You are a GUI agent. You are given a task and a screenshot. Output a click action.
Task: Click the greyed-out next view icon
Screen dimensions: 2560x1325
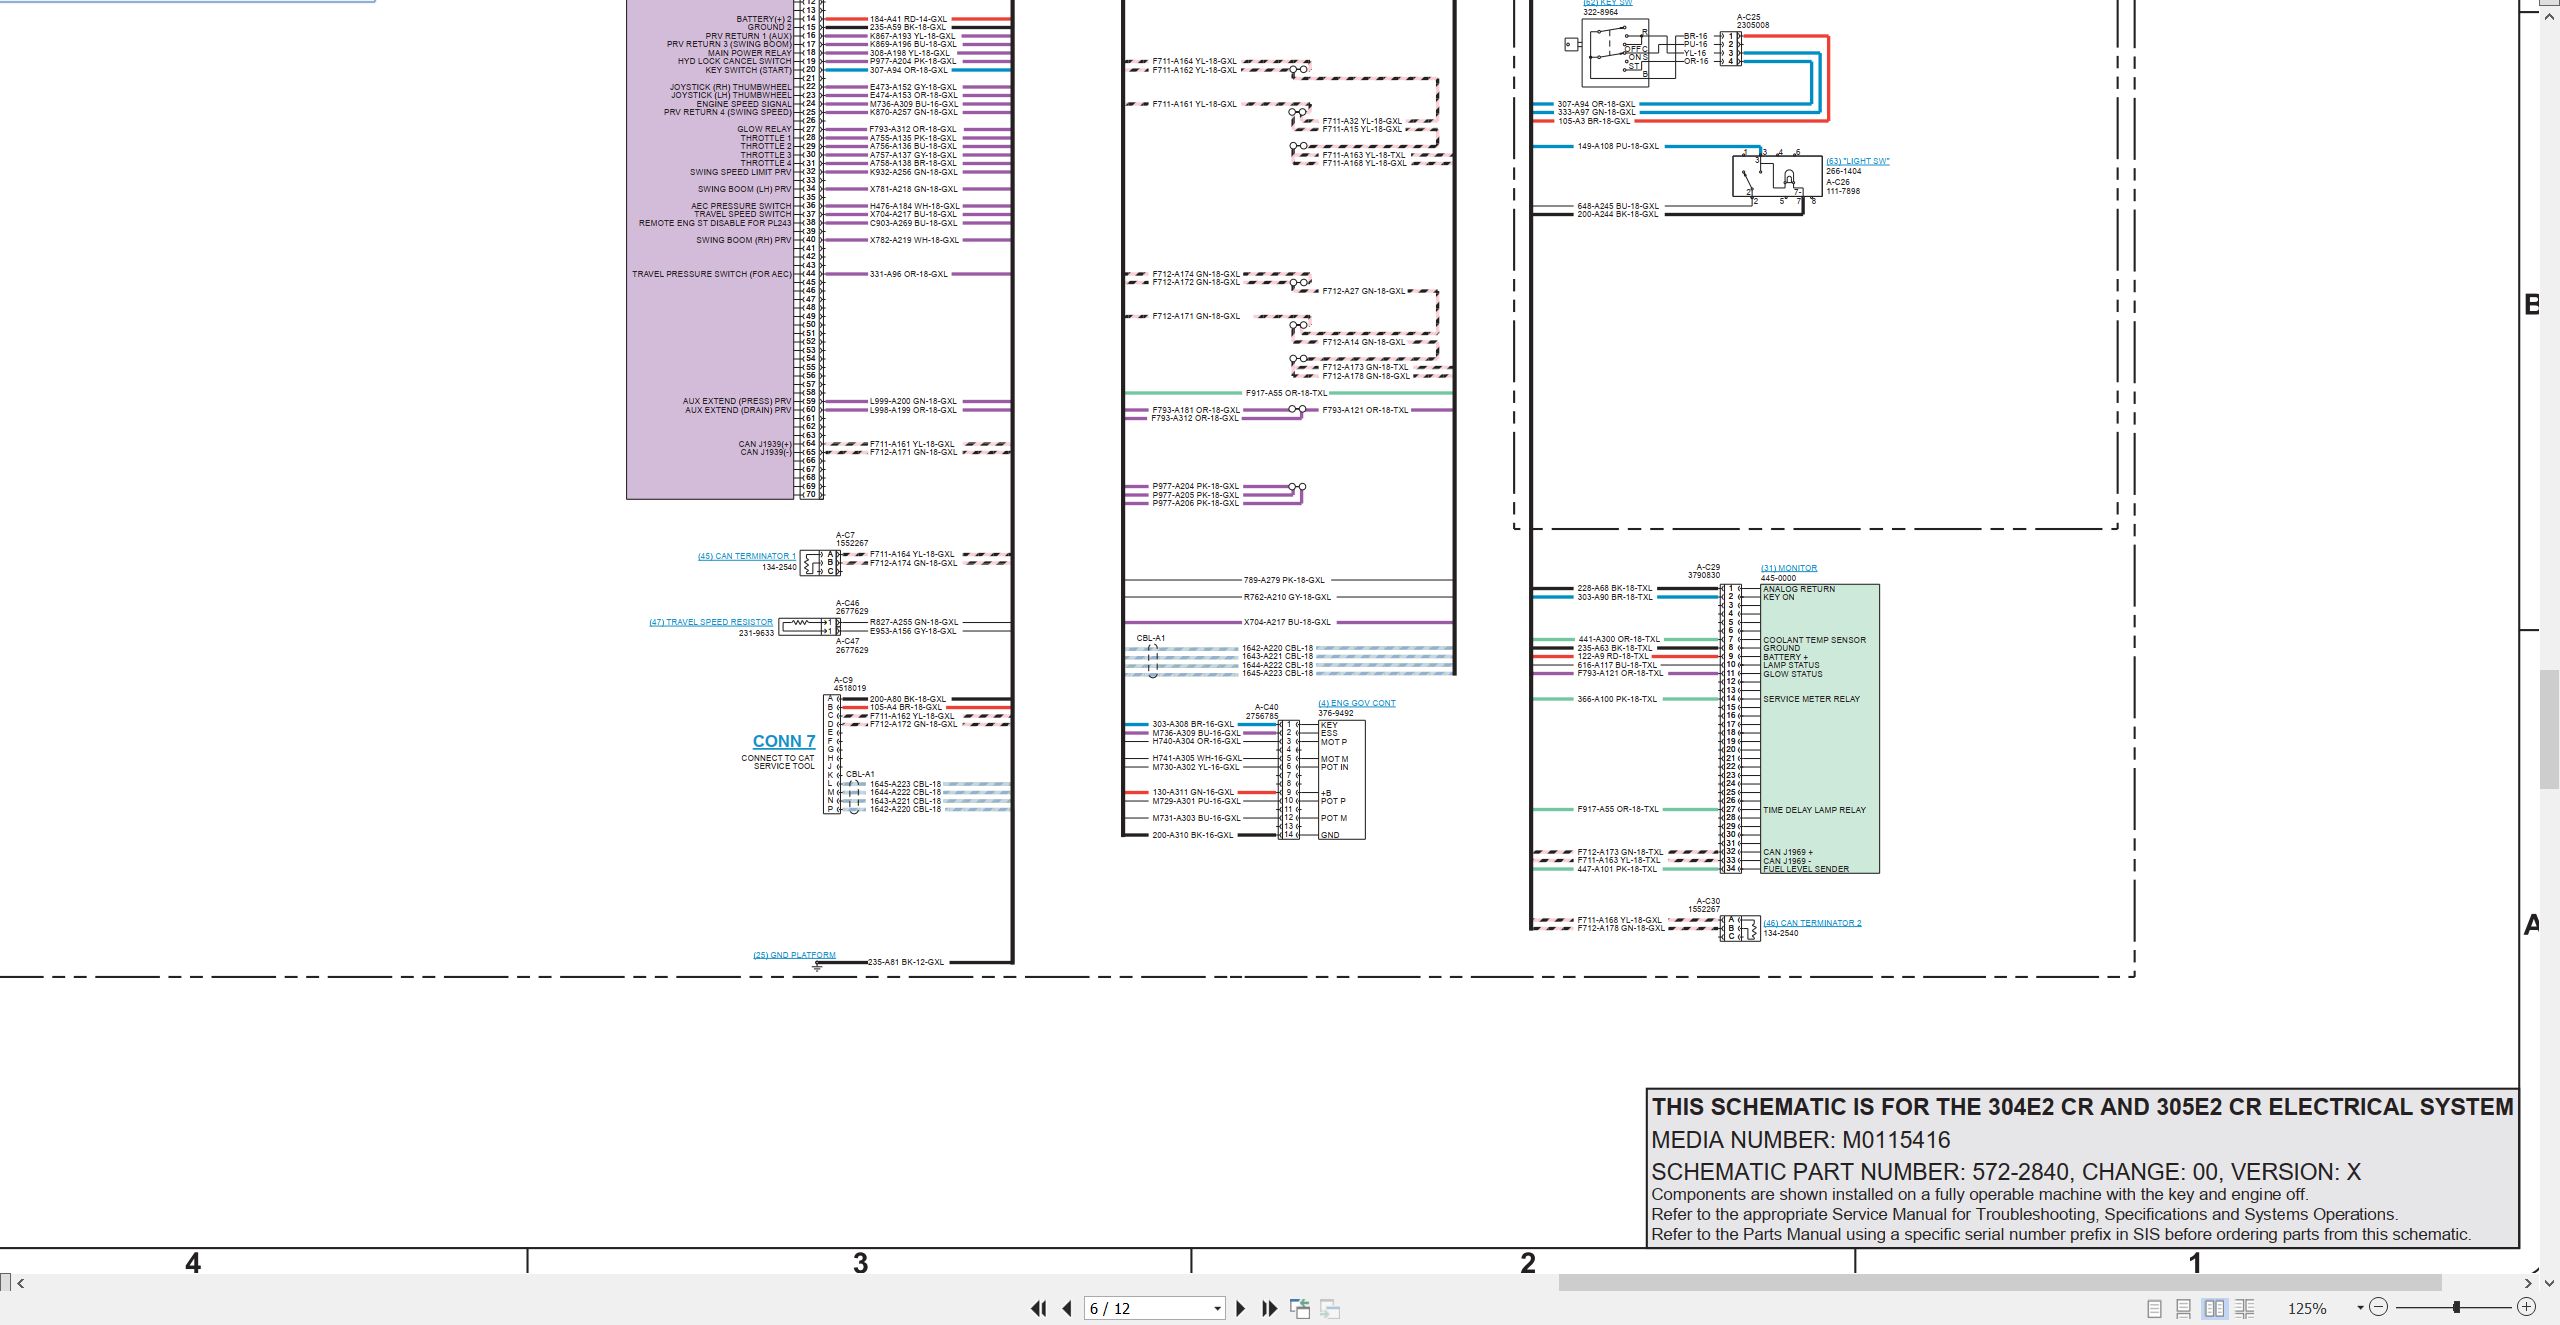pos(1330,1308)
